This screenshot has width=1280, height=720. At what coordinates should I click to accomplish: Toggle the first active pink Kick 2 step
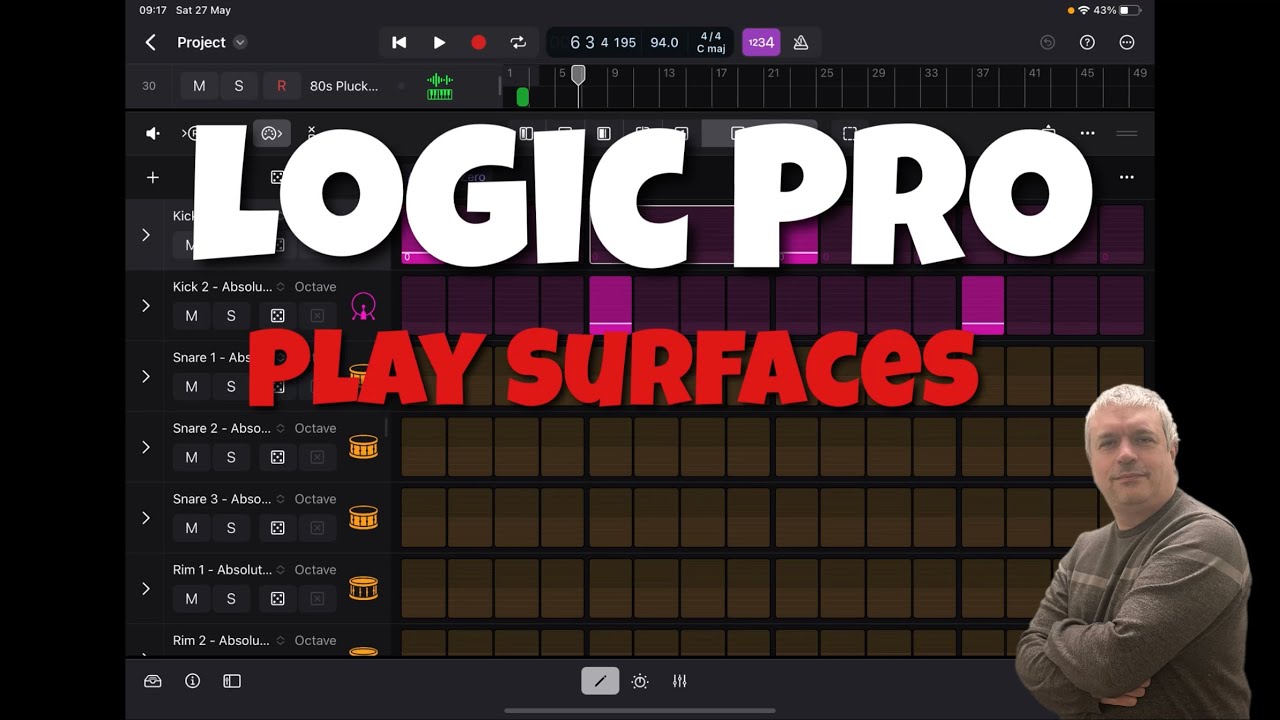tap(610, 305)
